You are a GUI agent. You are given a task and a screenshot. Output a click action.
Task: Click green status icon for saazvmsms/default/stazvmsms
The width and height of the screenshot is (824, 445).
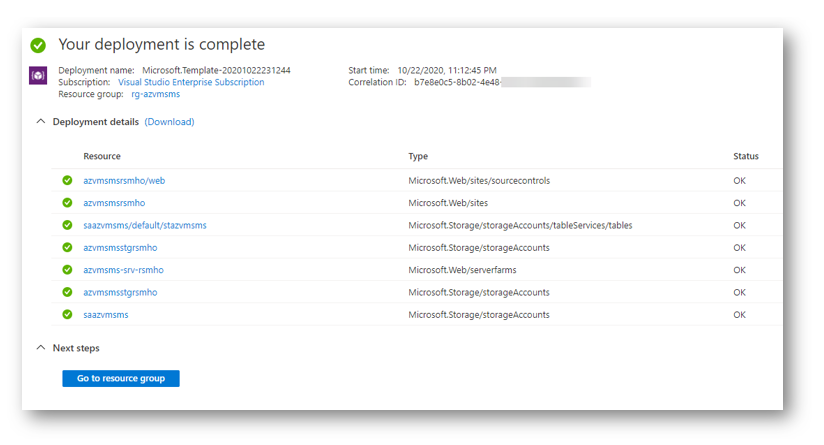(67, 225)
